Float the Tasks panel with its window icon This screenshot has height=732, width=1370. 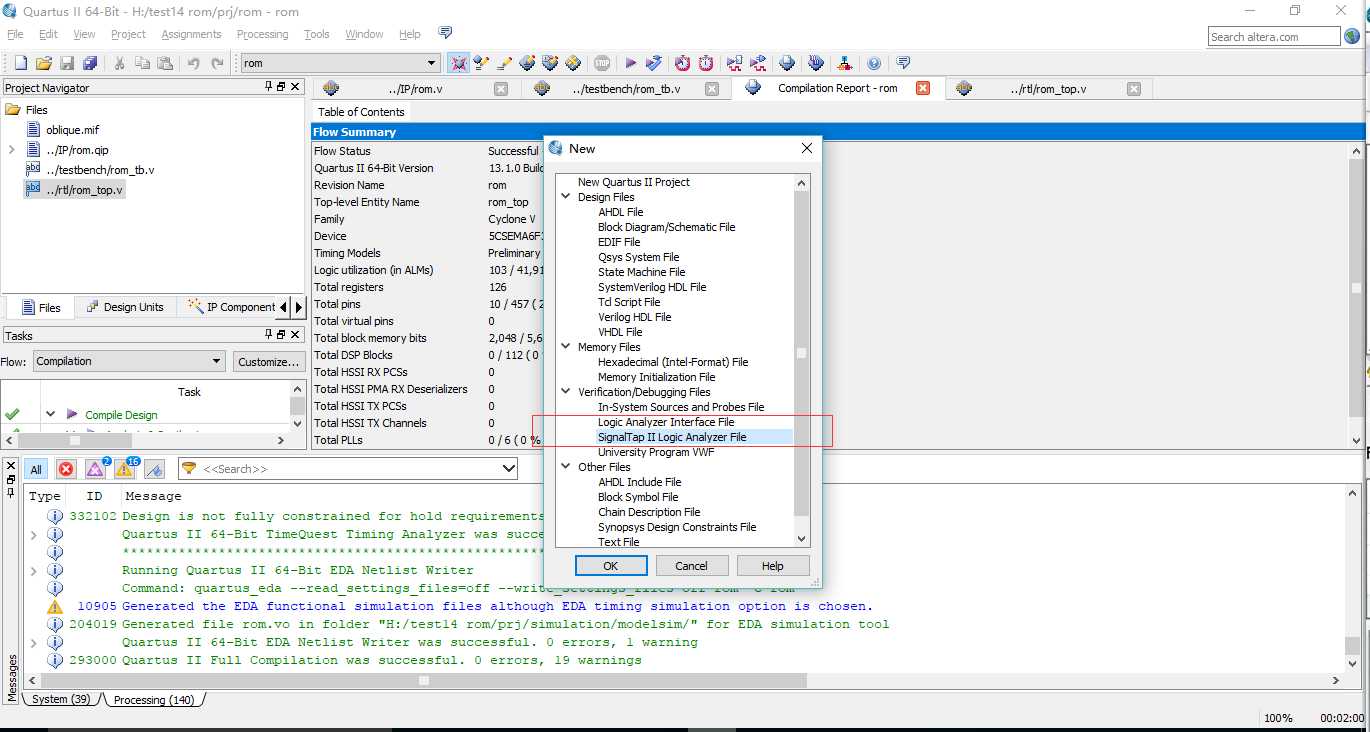pos(281,335)
